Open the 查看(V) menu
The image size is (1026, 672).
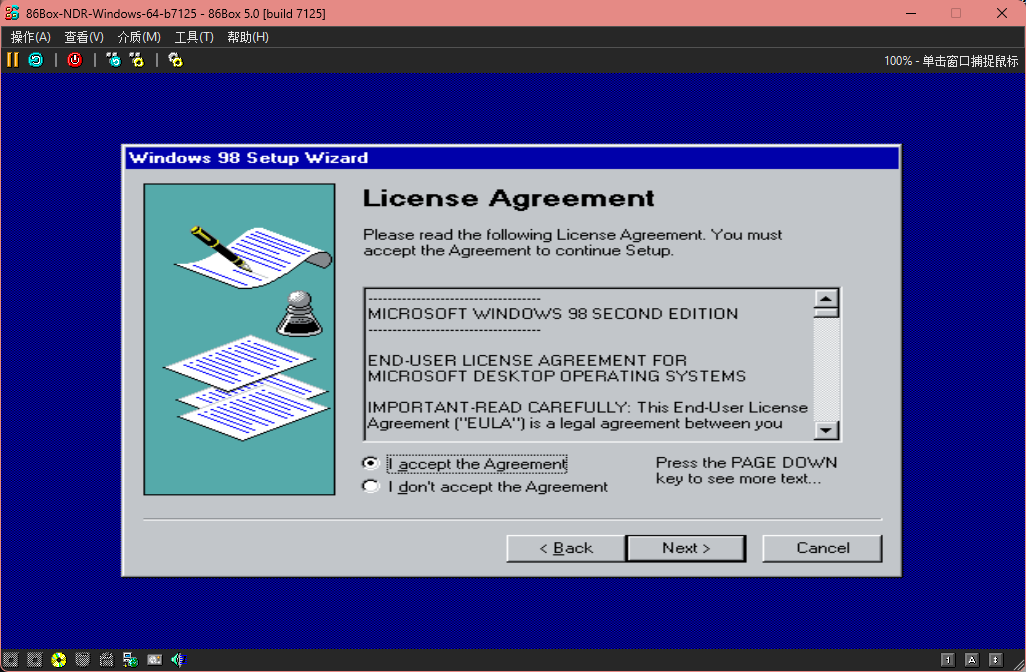[x=84, y=37]
